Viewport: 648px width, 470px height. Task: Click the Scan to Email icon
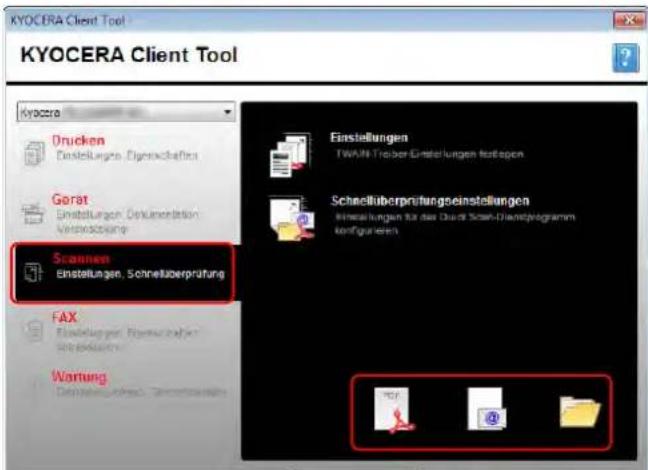coord(487,409)
